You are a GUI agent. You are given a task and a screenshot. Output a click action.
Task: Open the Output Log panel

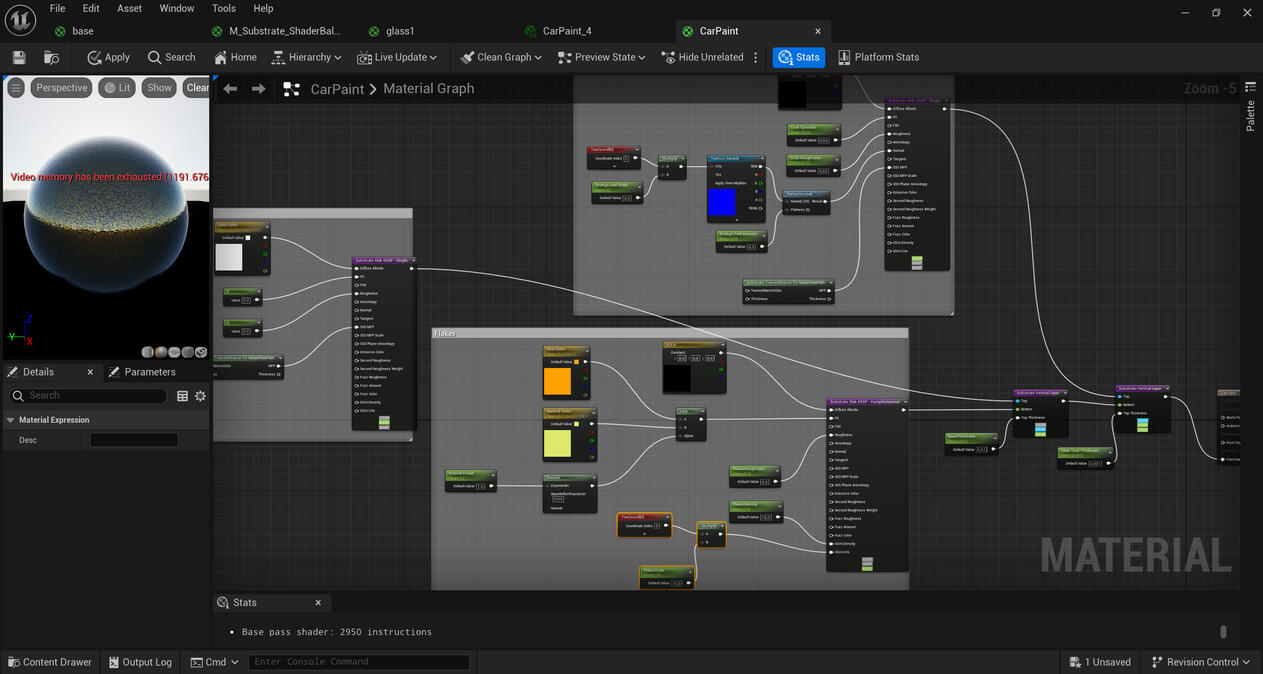[139, 661]
